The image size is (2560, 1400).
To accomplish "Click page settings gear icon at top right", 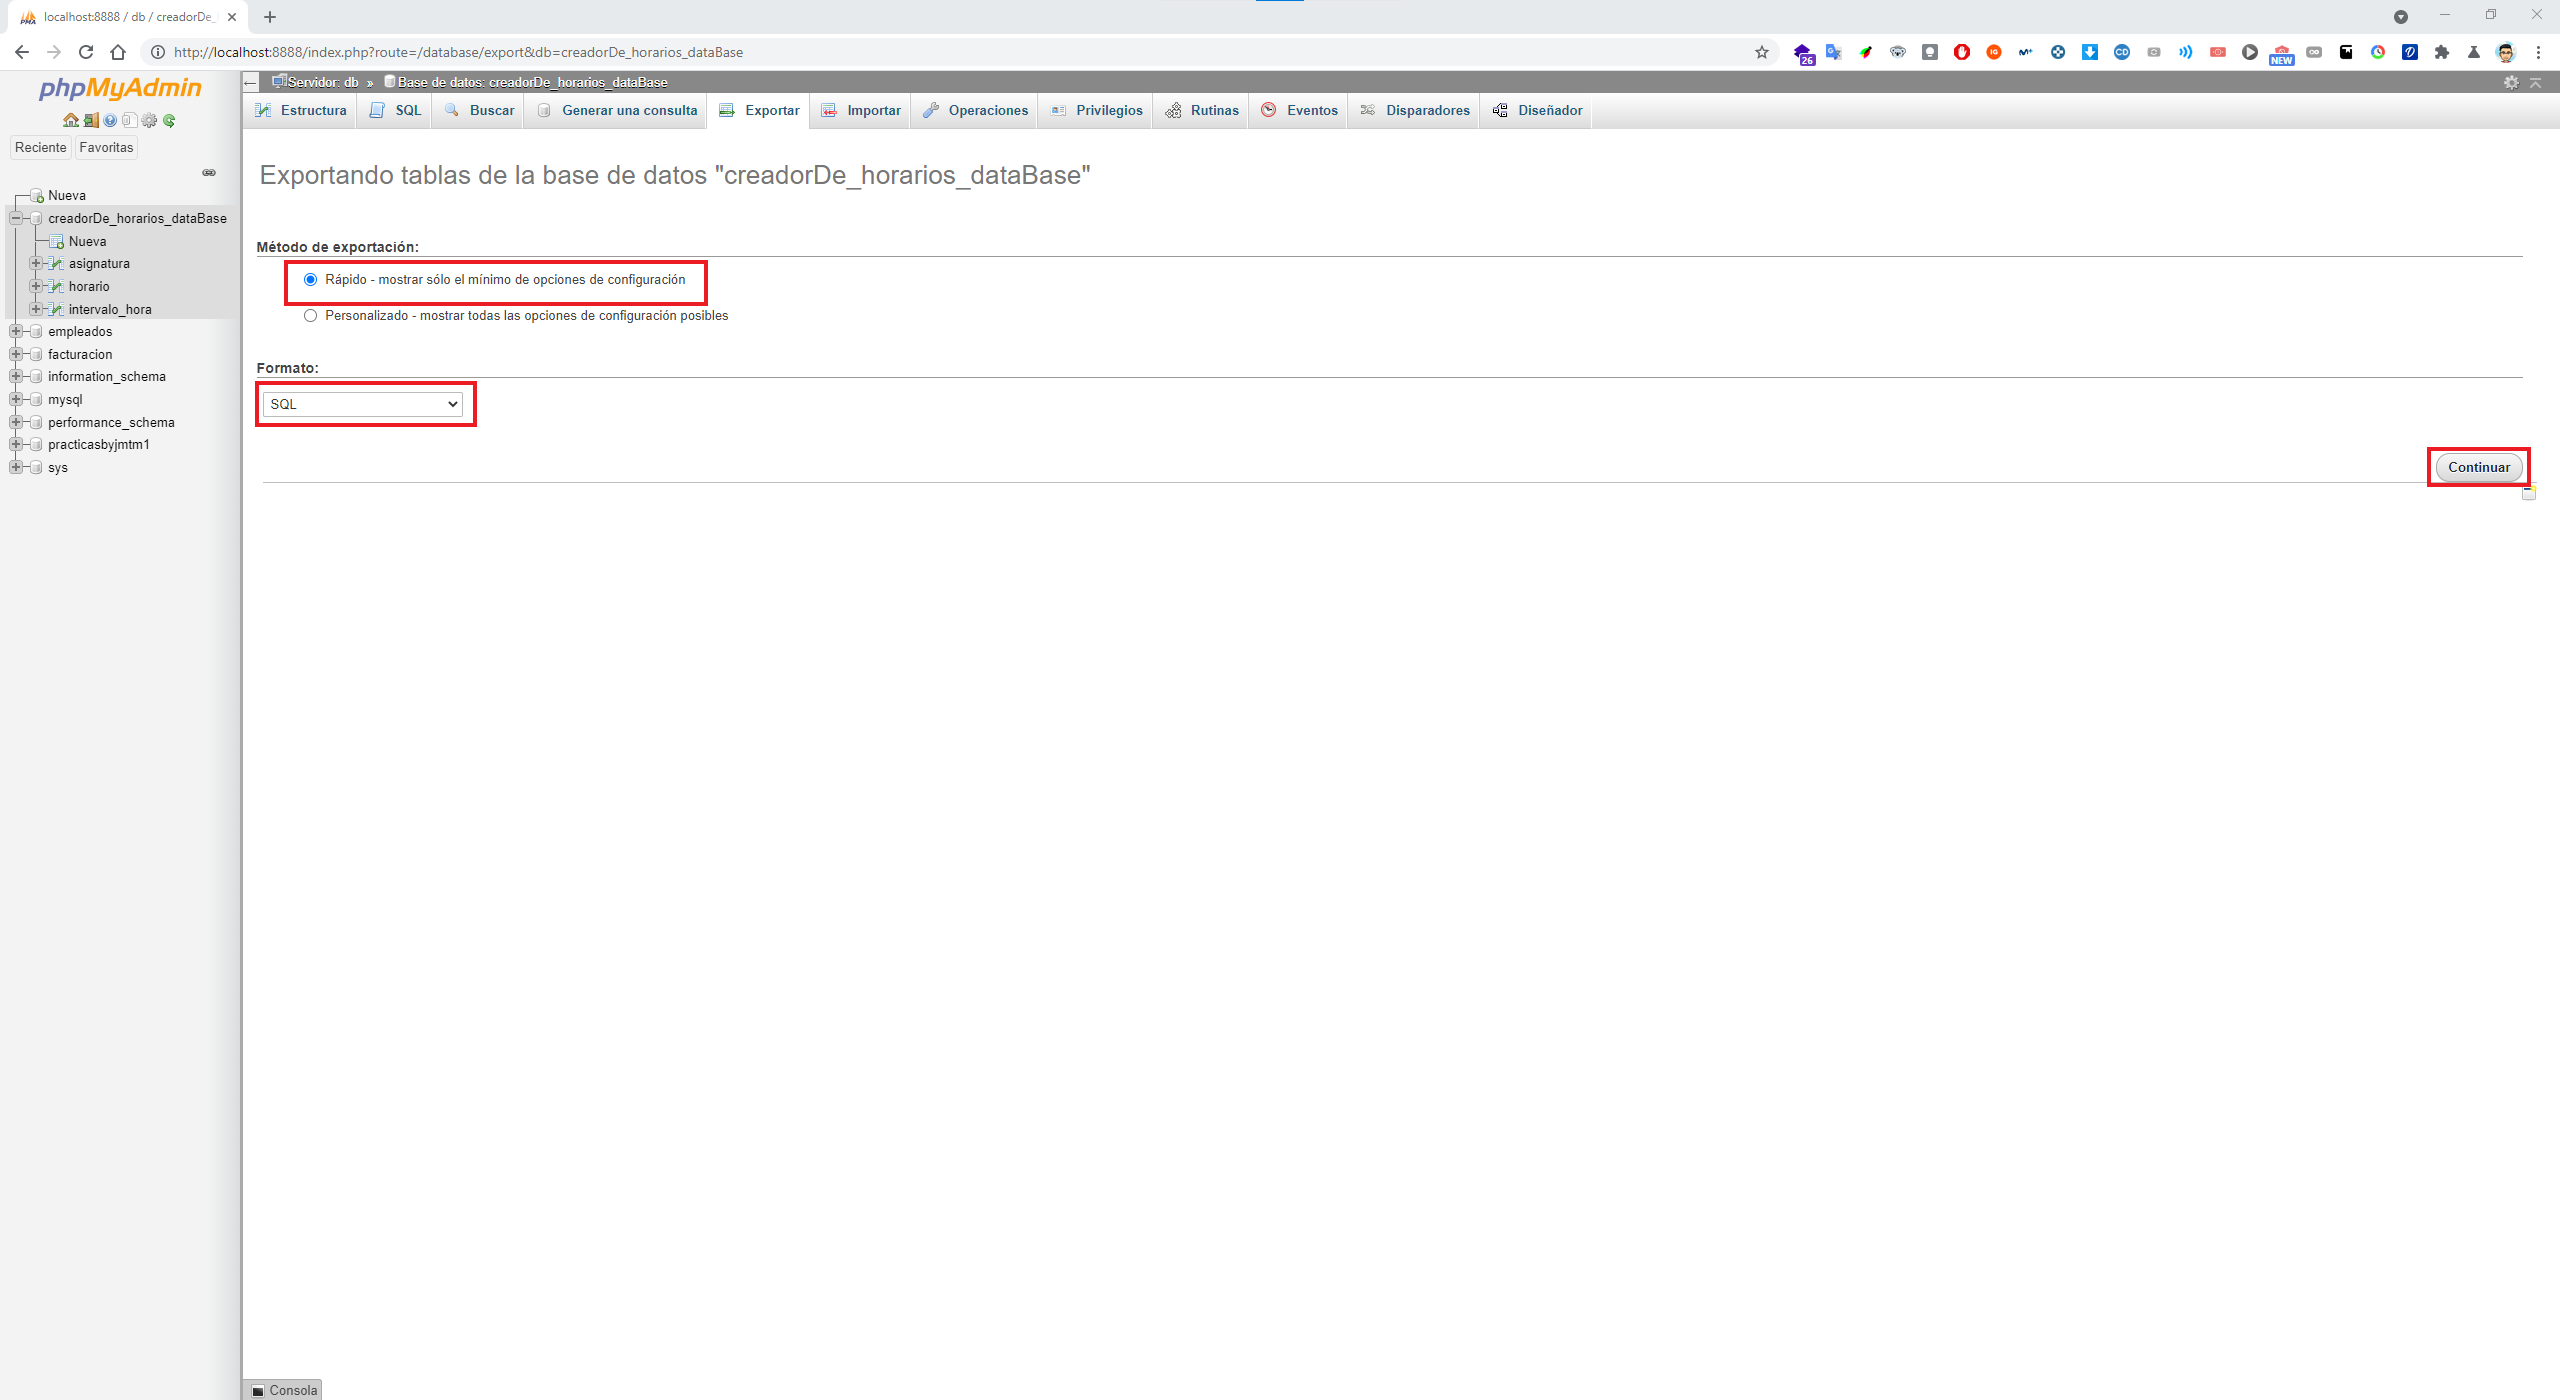I will [x=2510, y=82].
